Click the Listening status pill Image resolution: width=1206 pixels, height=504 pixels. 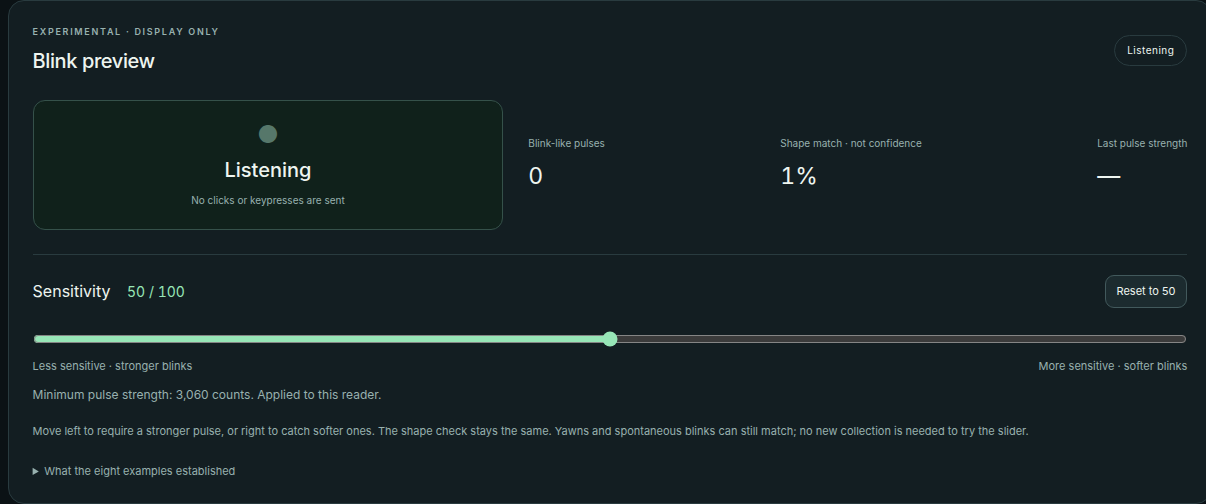coord(1150,50)
